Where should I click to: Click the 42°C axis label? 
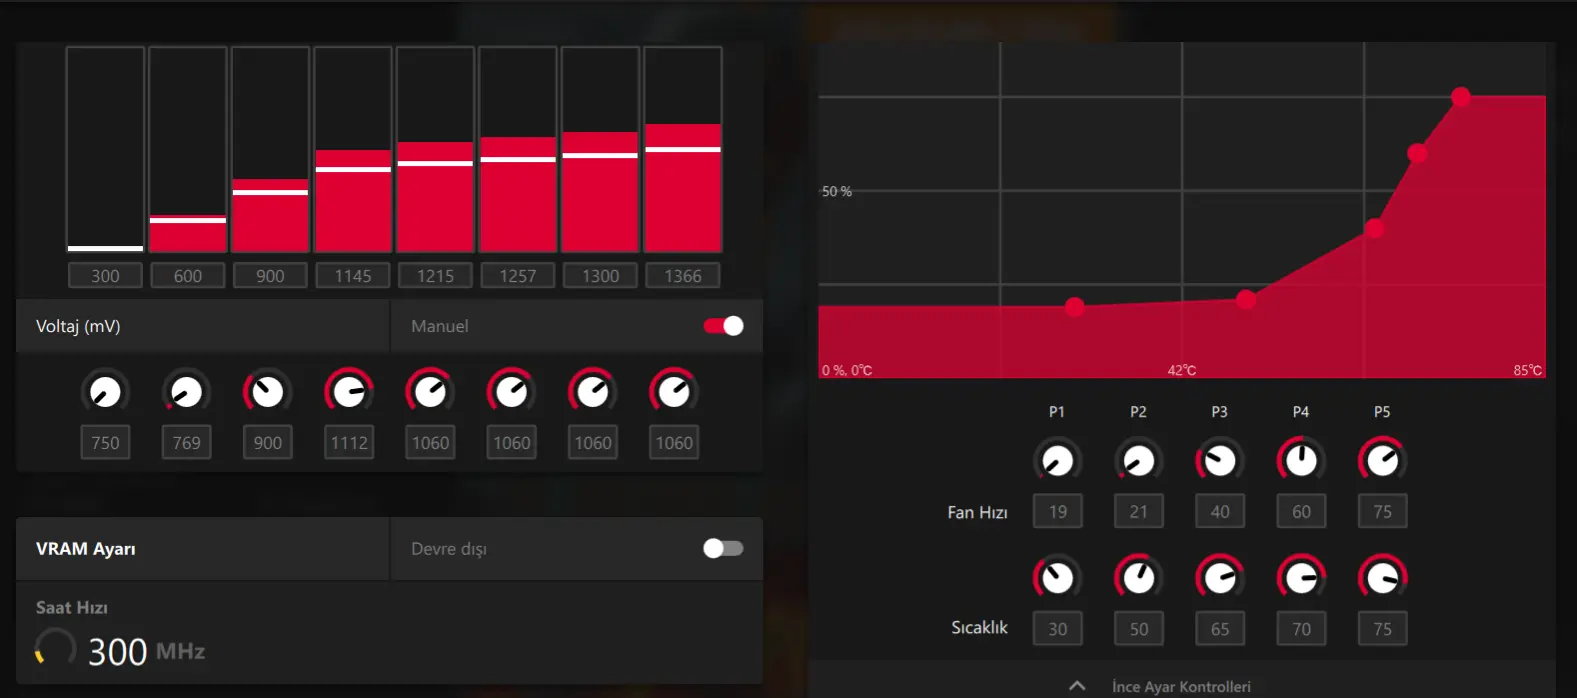pyautogui.click(x=1182, y=370)
